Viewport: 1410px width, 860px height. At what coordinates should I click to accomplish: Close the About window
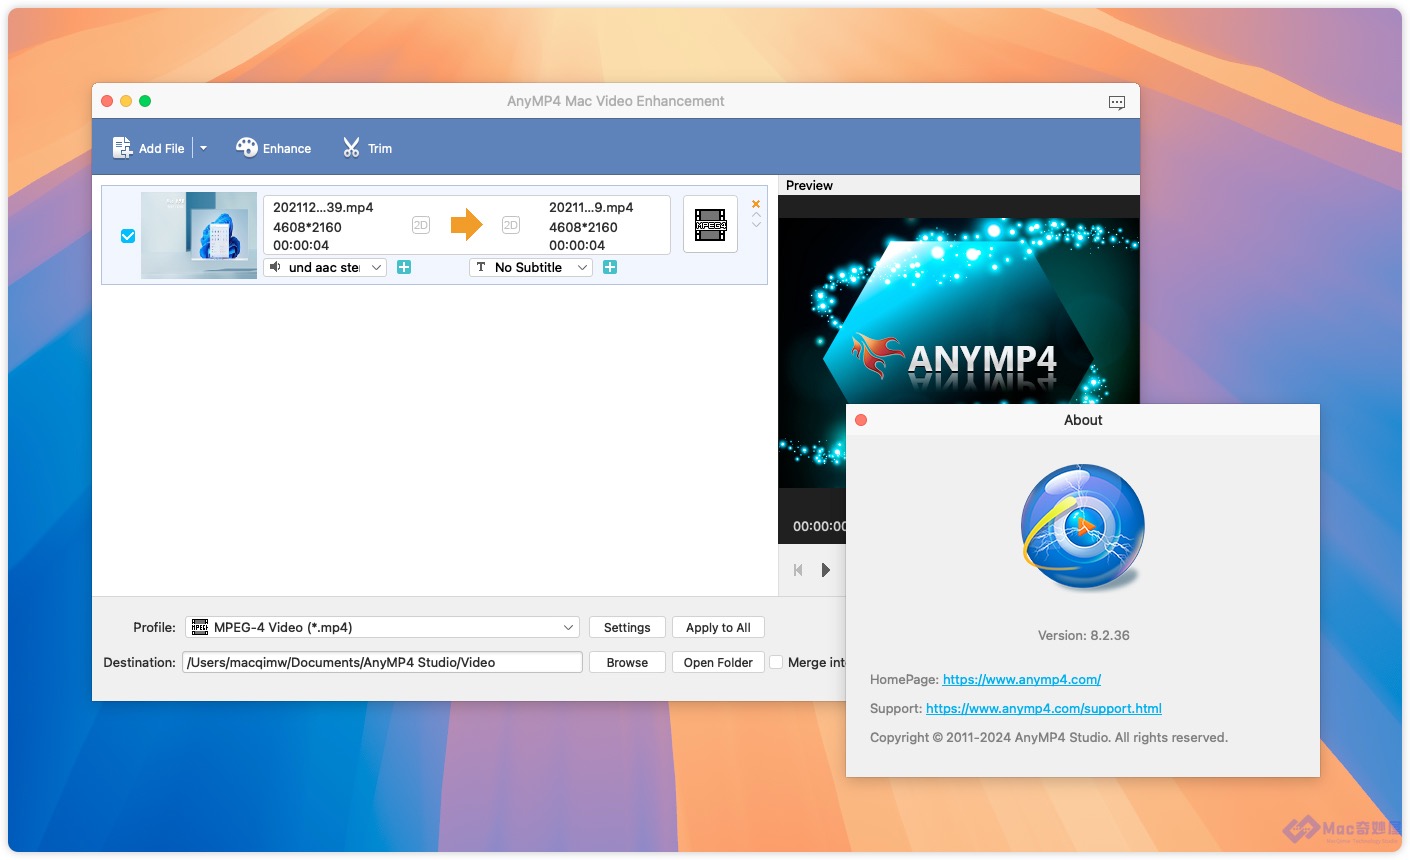pyautogui.click(x=861, y=420)
